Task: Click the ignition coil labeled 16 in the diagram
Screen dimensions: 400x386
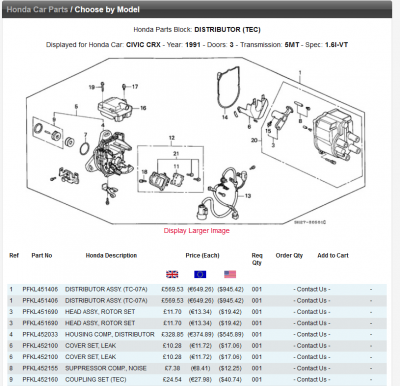Action: pyautogui.click(x=115, y=109)
